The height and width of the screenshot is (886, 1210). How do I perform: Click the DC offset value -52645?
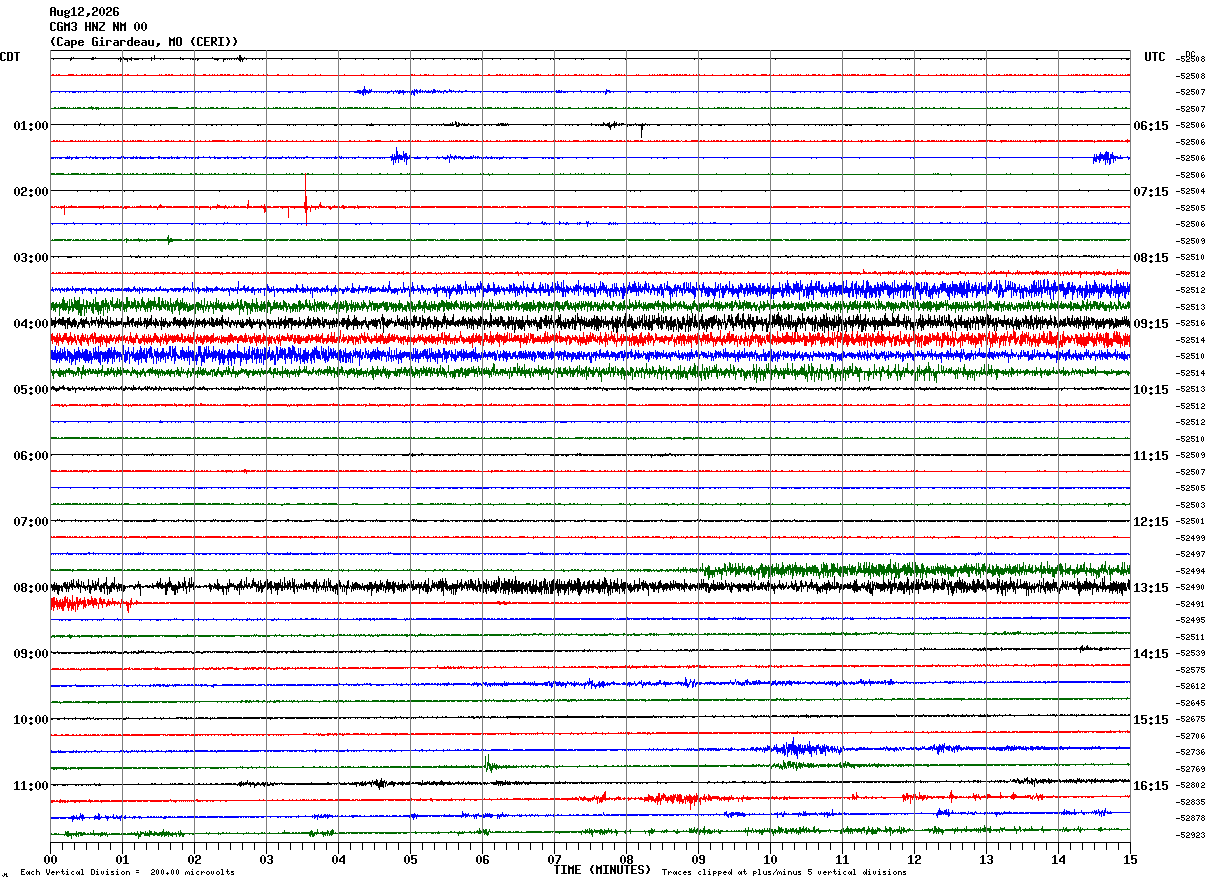pos(1191,703)
